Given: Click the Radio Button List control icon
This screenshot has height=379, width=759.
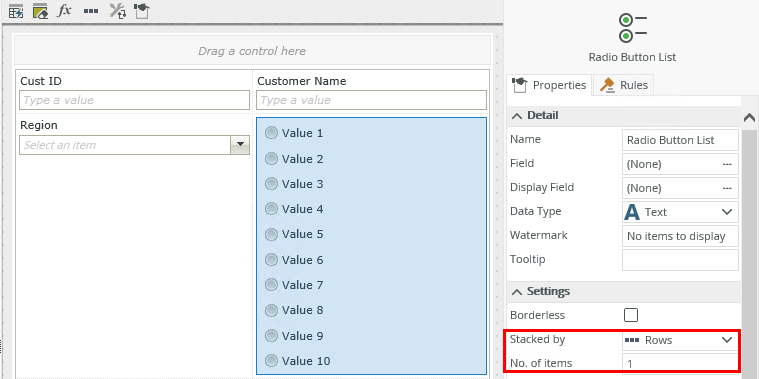Looking at the screenshot, I should [x=632, y=28].
